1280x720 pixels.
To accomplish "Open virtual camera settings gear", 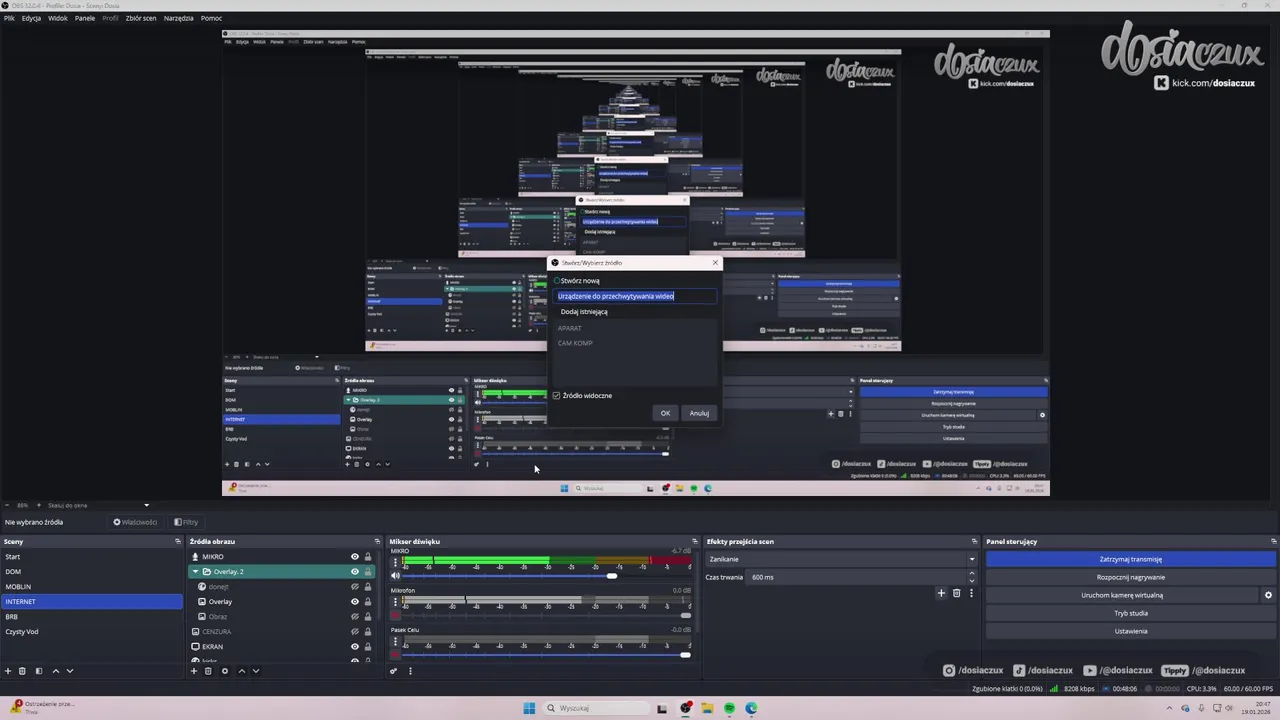I will [1268, 595].
